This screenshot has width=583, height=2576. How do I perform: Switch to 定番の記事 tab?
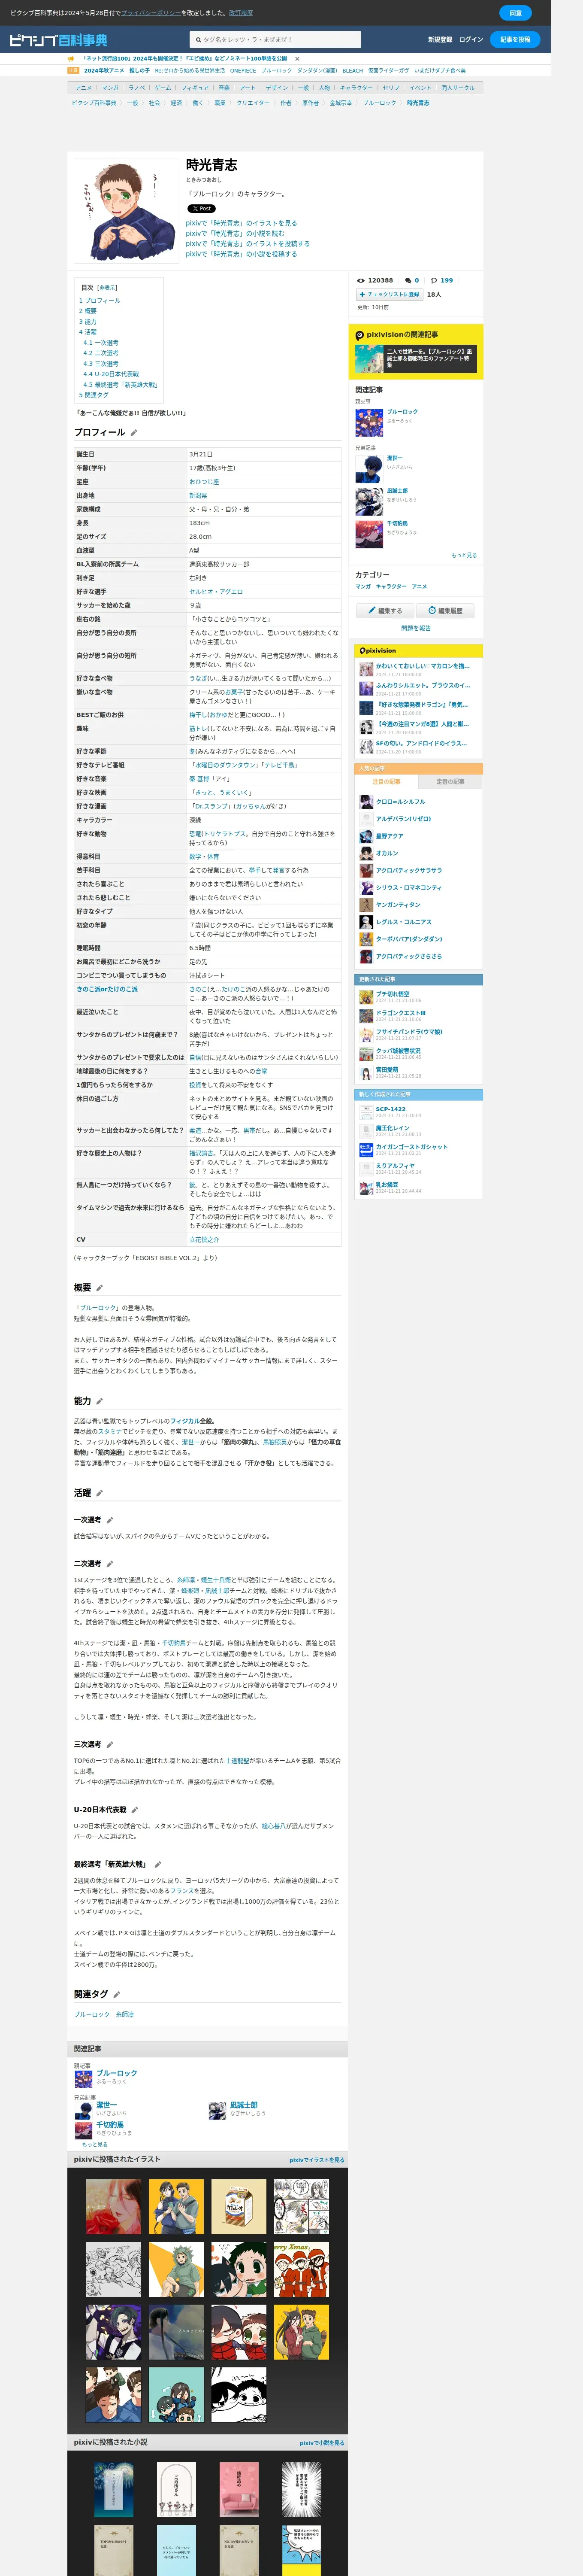[x=451, y=782]
